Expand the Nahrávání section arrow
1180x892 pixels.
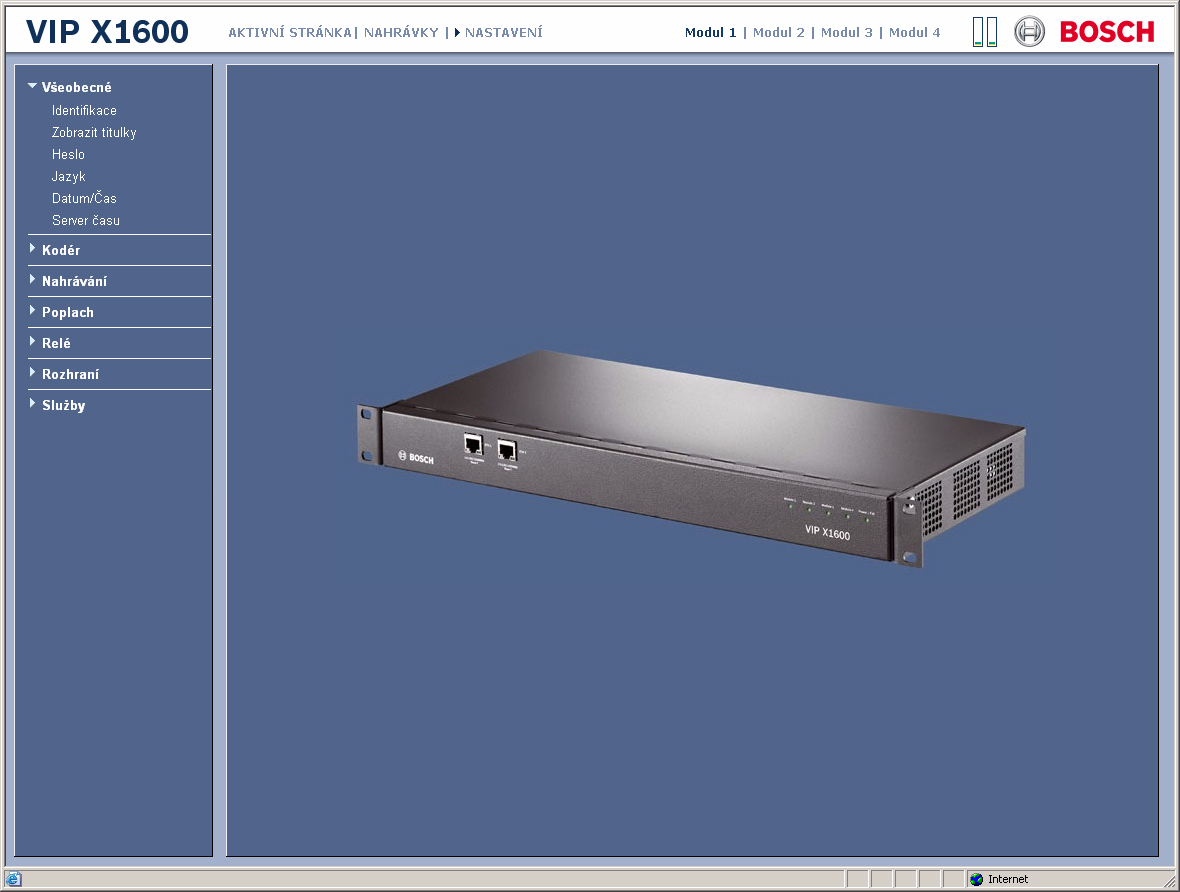(x=32, y=279)
